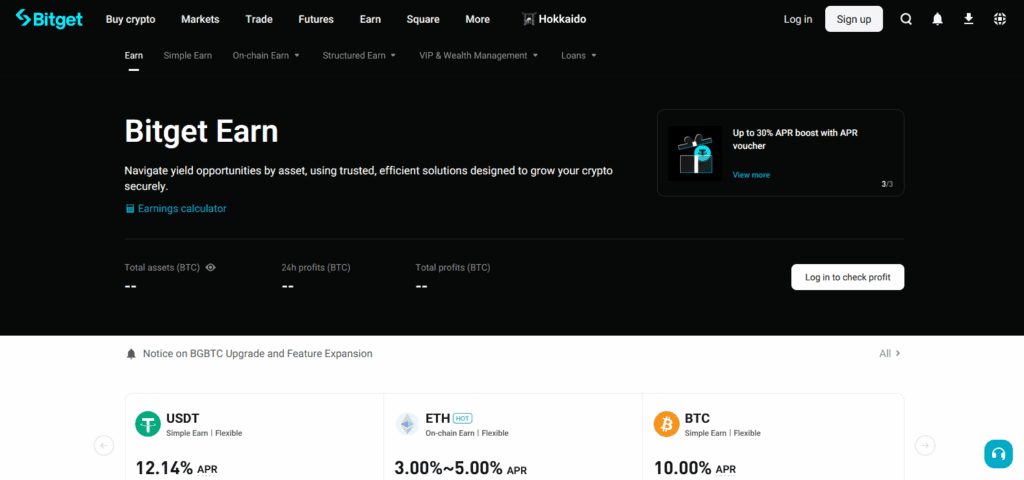Click the Bitget logo
Viewport: 1024px width, 480px height.
coord(49,19)
